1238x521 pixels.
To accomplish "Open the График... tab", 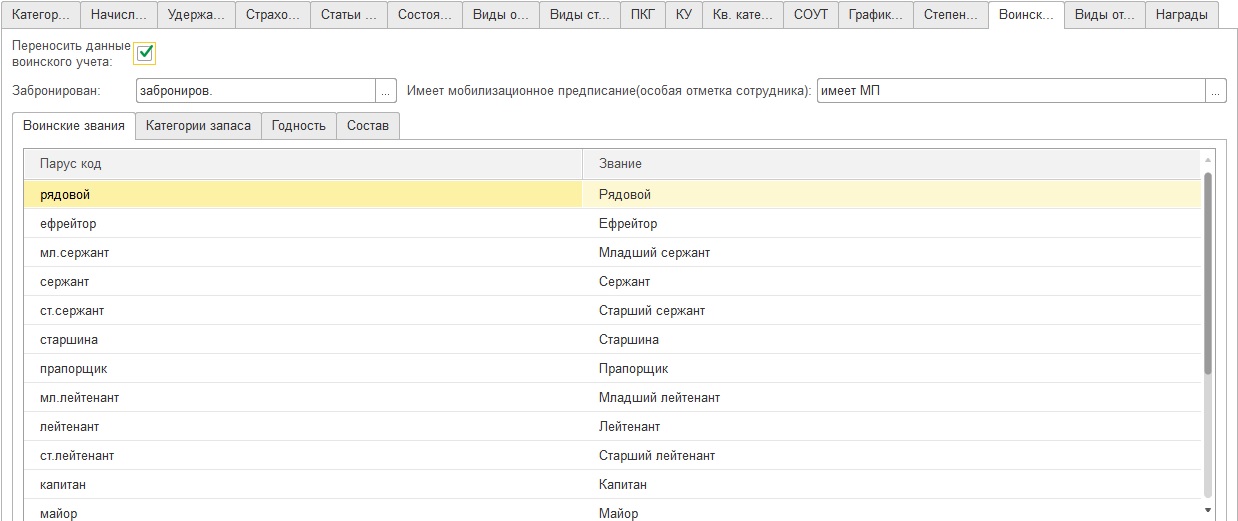I will [x=875, y=15].
